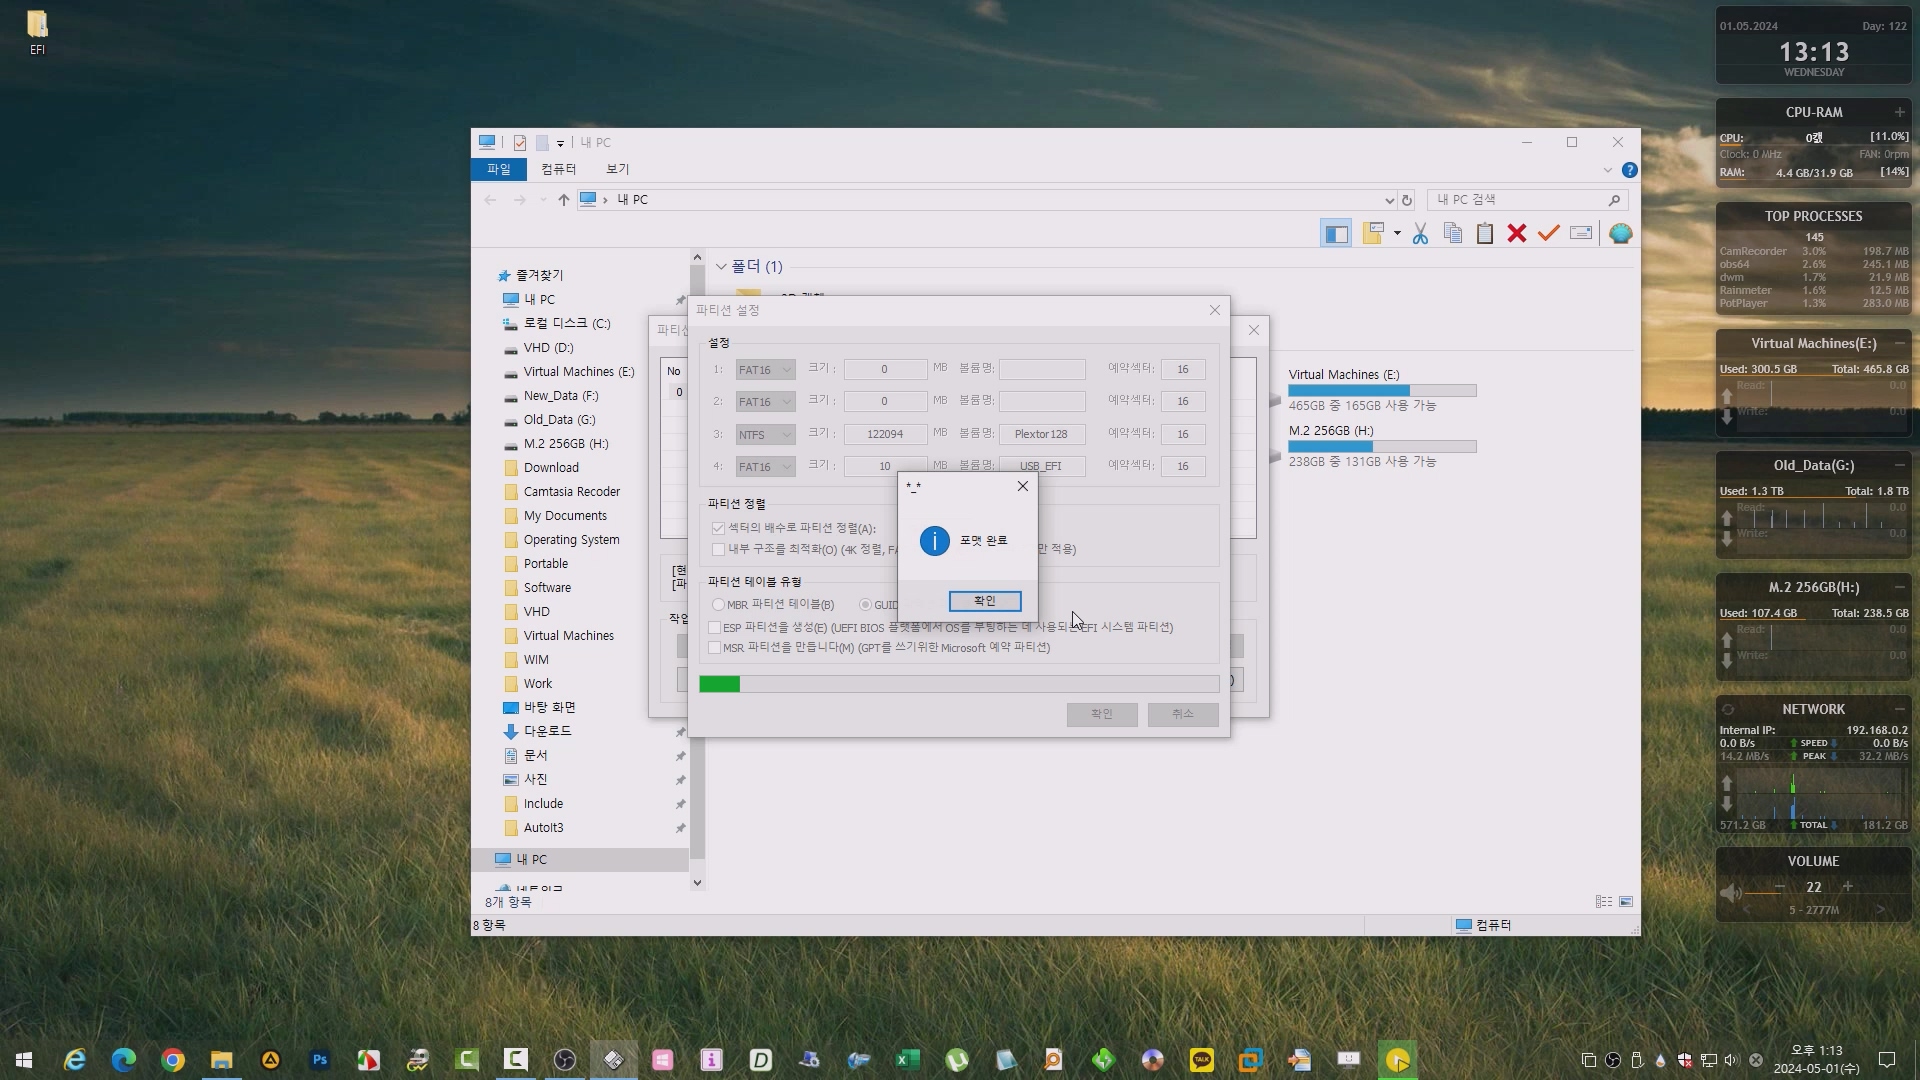The image size is (1920, 1080).
Task: Click the clipboard Paste icon
Action: click(1485, 234)
